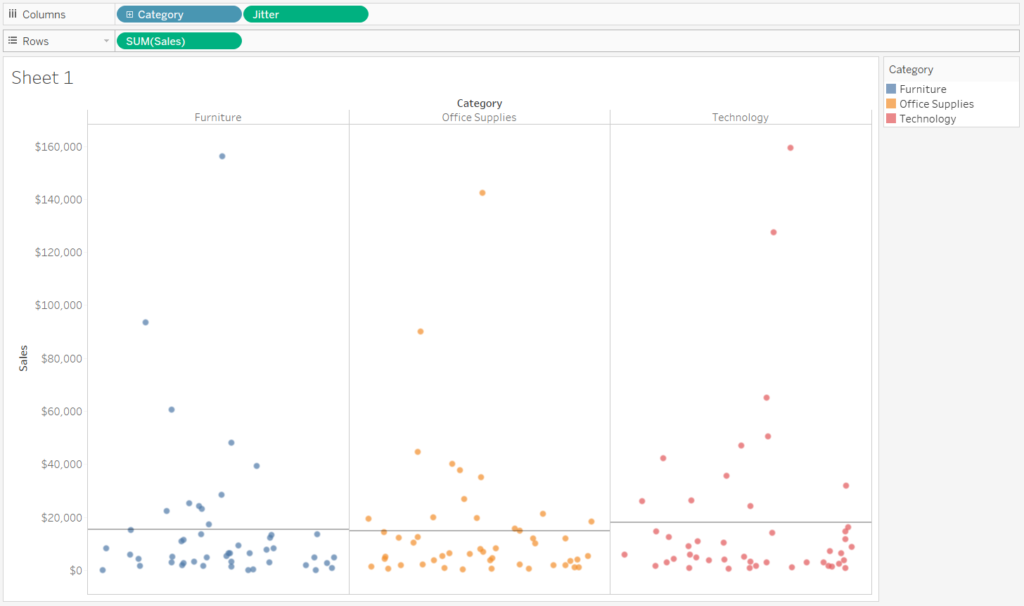Click the Furniture column header
1024x606 pixels.
pyautogui.click(x=216, y=117)
